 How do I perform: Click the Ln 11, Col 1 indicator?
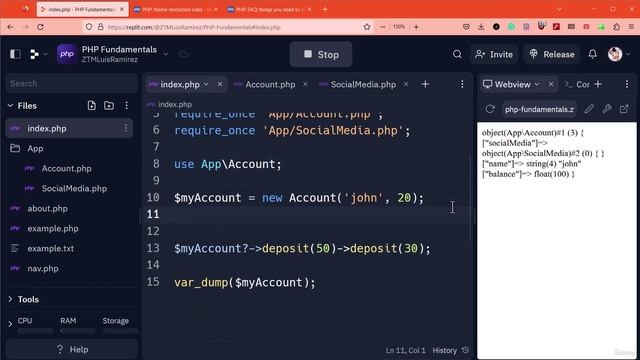(405, 350)
